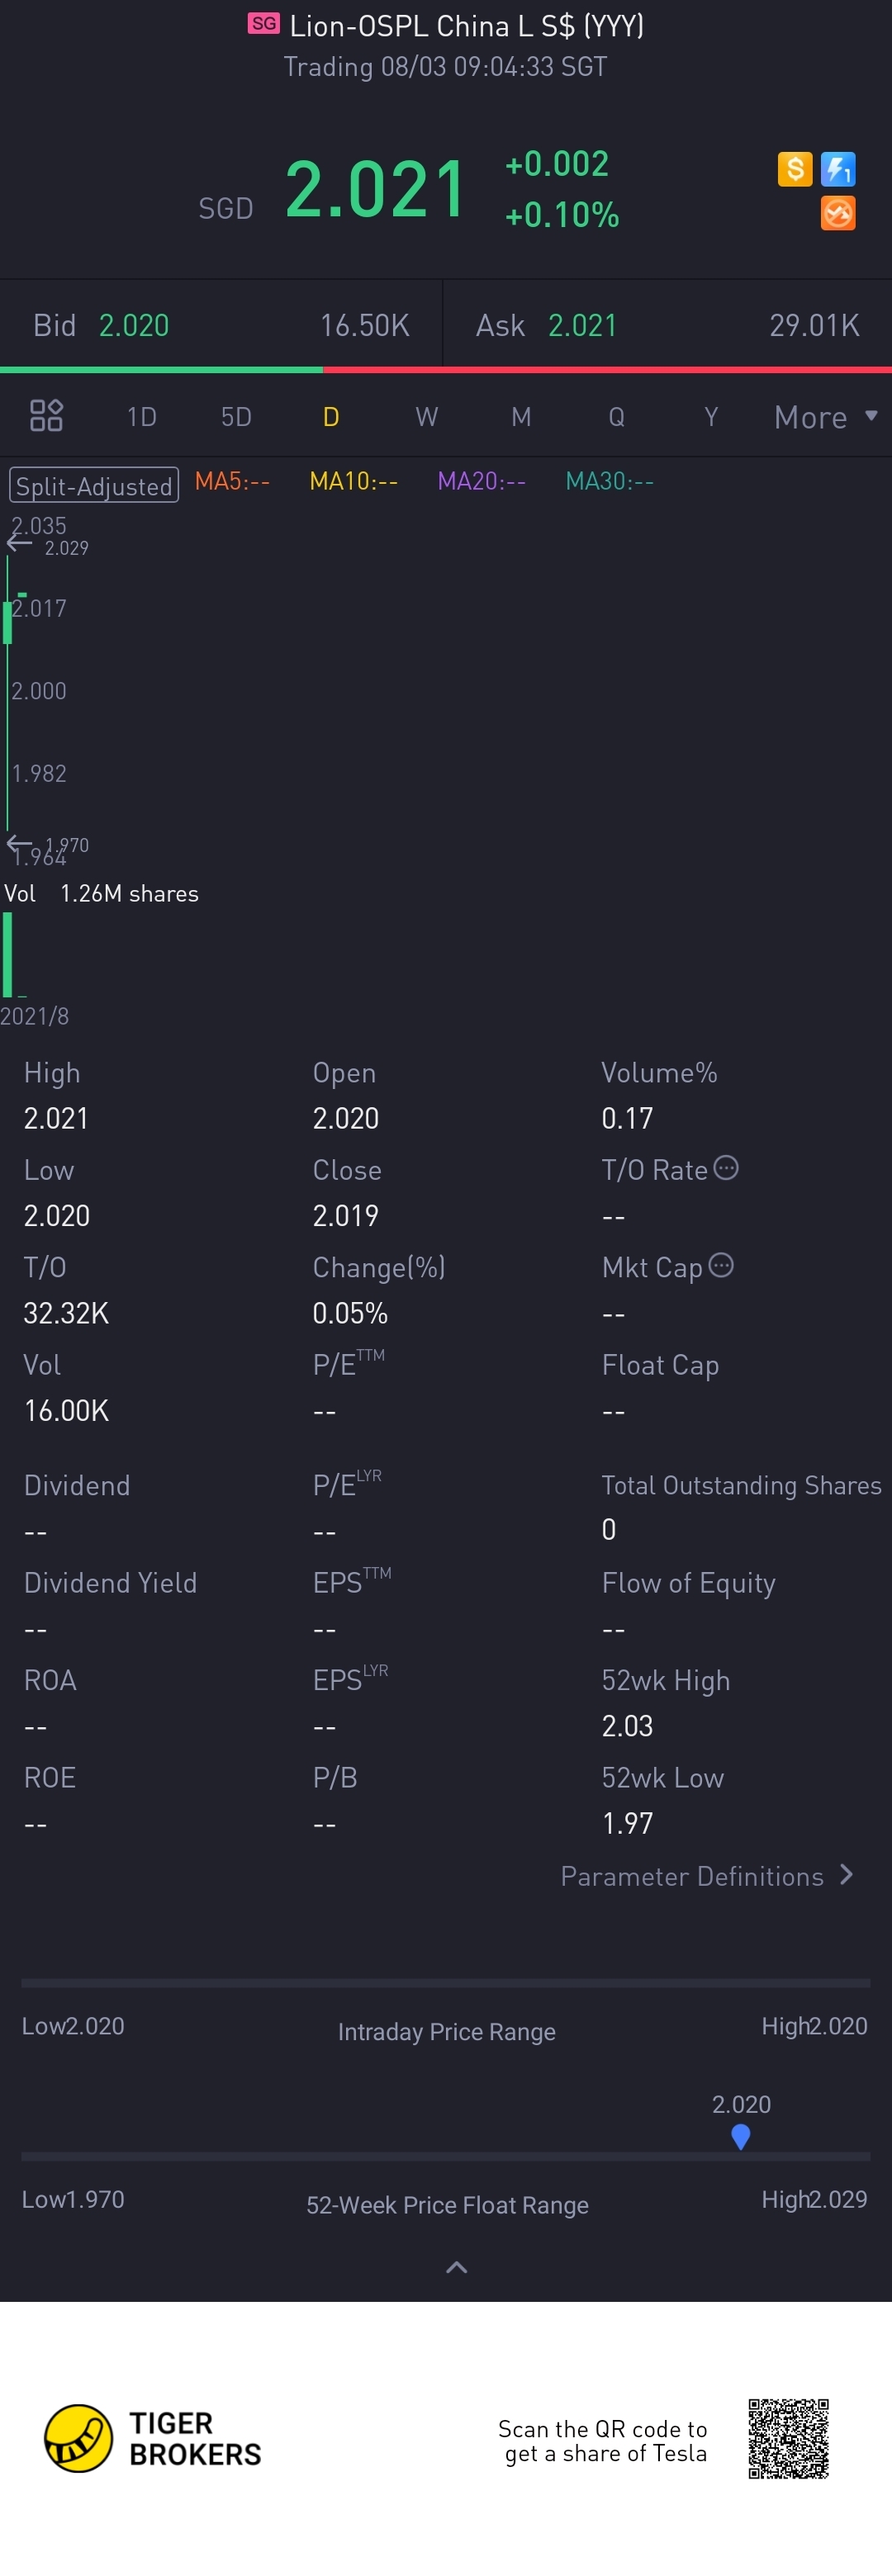Tap the blue 52-week range marker

pyautogui.click(x=740, y=2137)
